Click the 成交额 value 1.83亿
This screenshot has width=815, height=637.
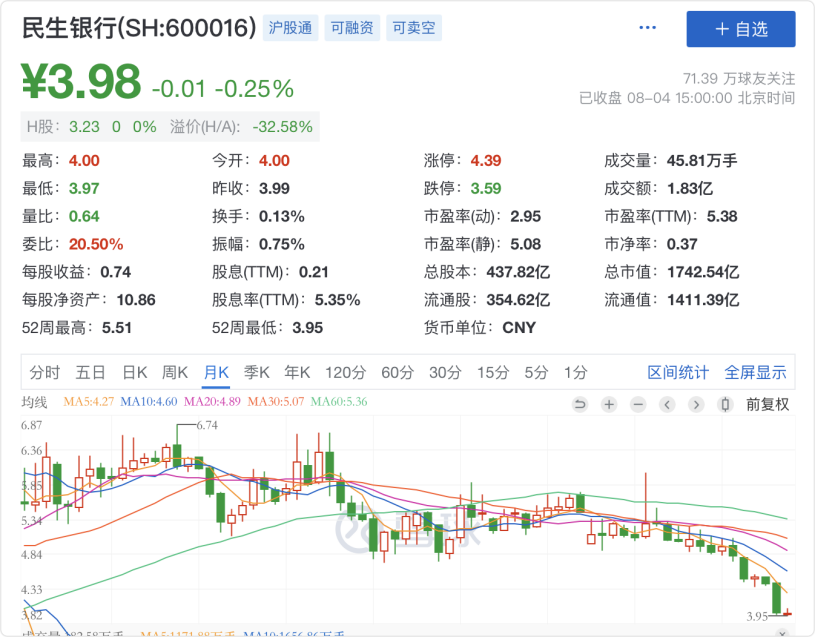click(690, 189)
